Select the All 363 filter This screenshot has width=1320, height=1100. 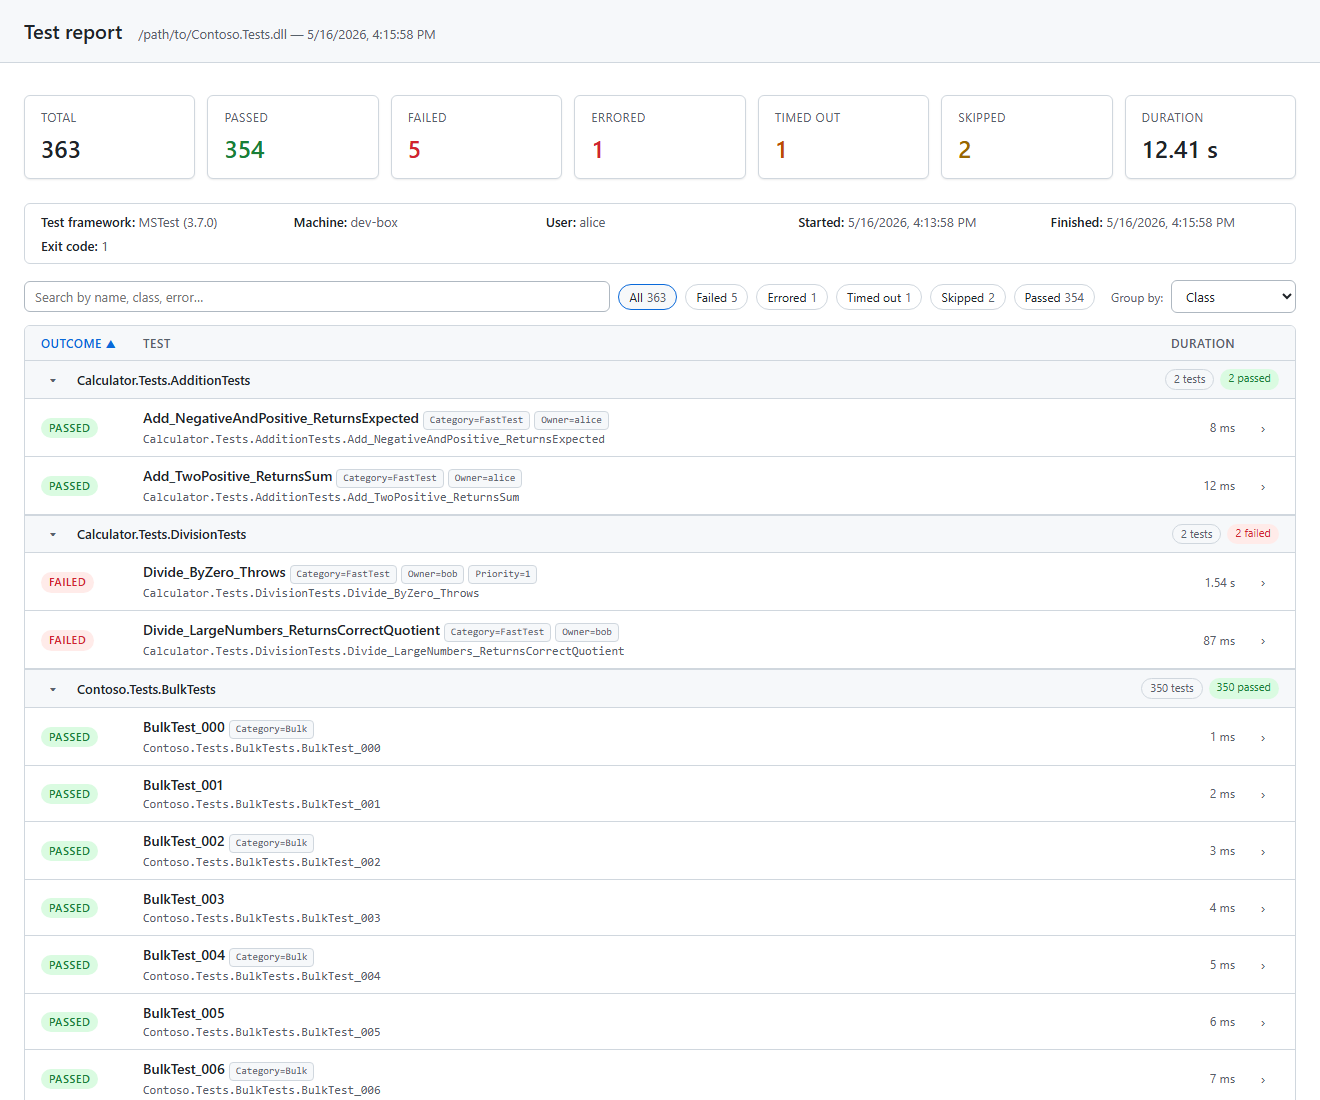(x=648, y=297)
